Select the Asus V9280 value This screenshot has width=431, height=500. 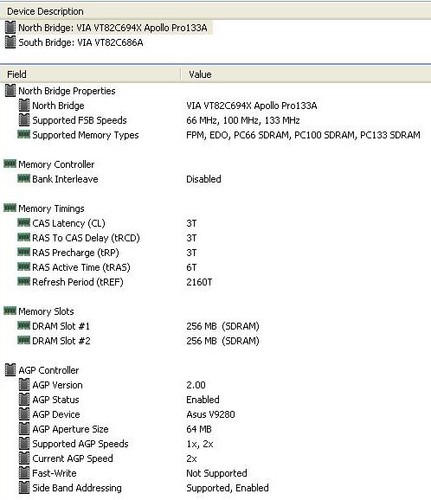click(211, 414)
